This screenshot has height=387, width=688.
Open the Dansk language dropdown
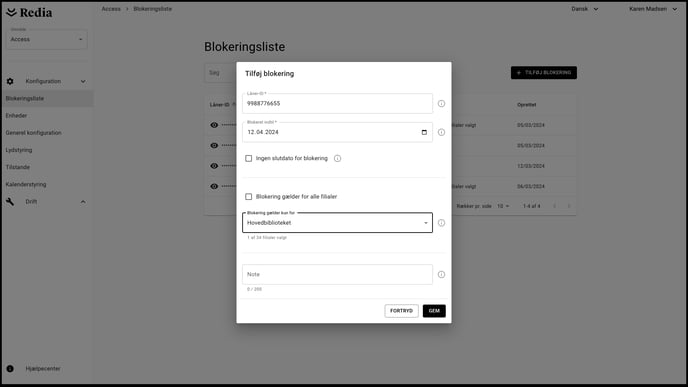pyautogui.click(x=584, y=9)
